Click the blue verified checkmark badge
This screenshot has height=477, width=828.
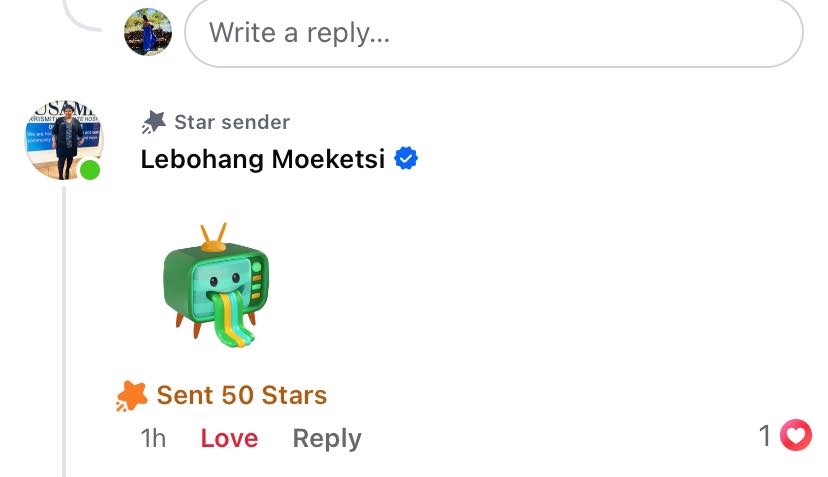tap(405, 158)
